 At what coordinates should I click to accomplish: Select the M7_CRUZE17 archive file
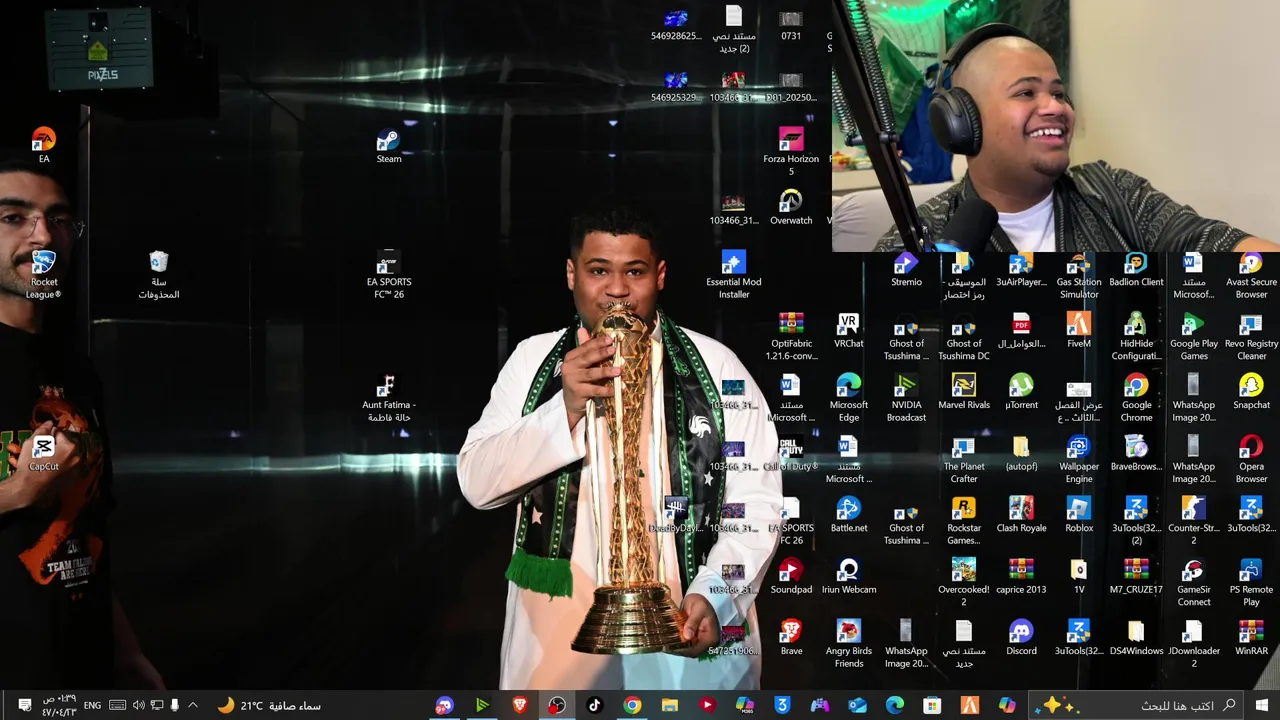[x=1136, y=576]
